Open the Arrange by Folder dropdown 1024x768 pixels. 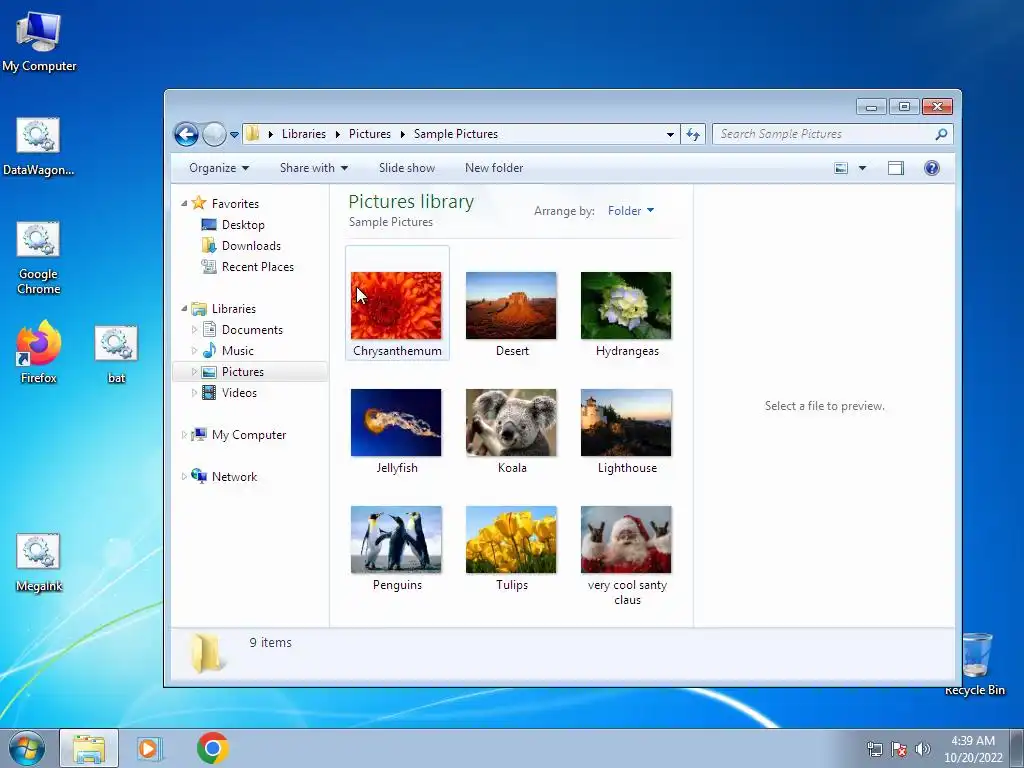631,211
